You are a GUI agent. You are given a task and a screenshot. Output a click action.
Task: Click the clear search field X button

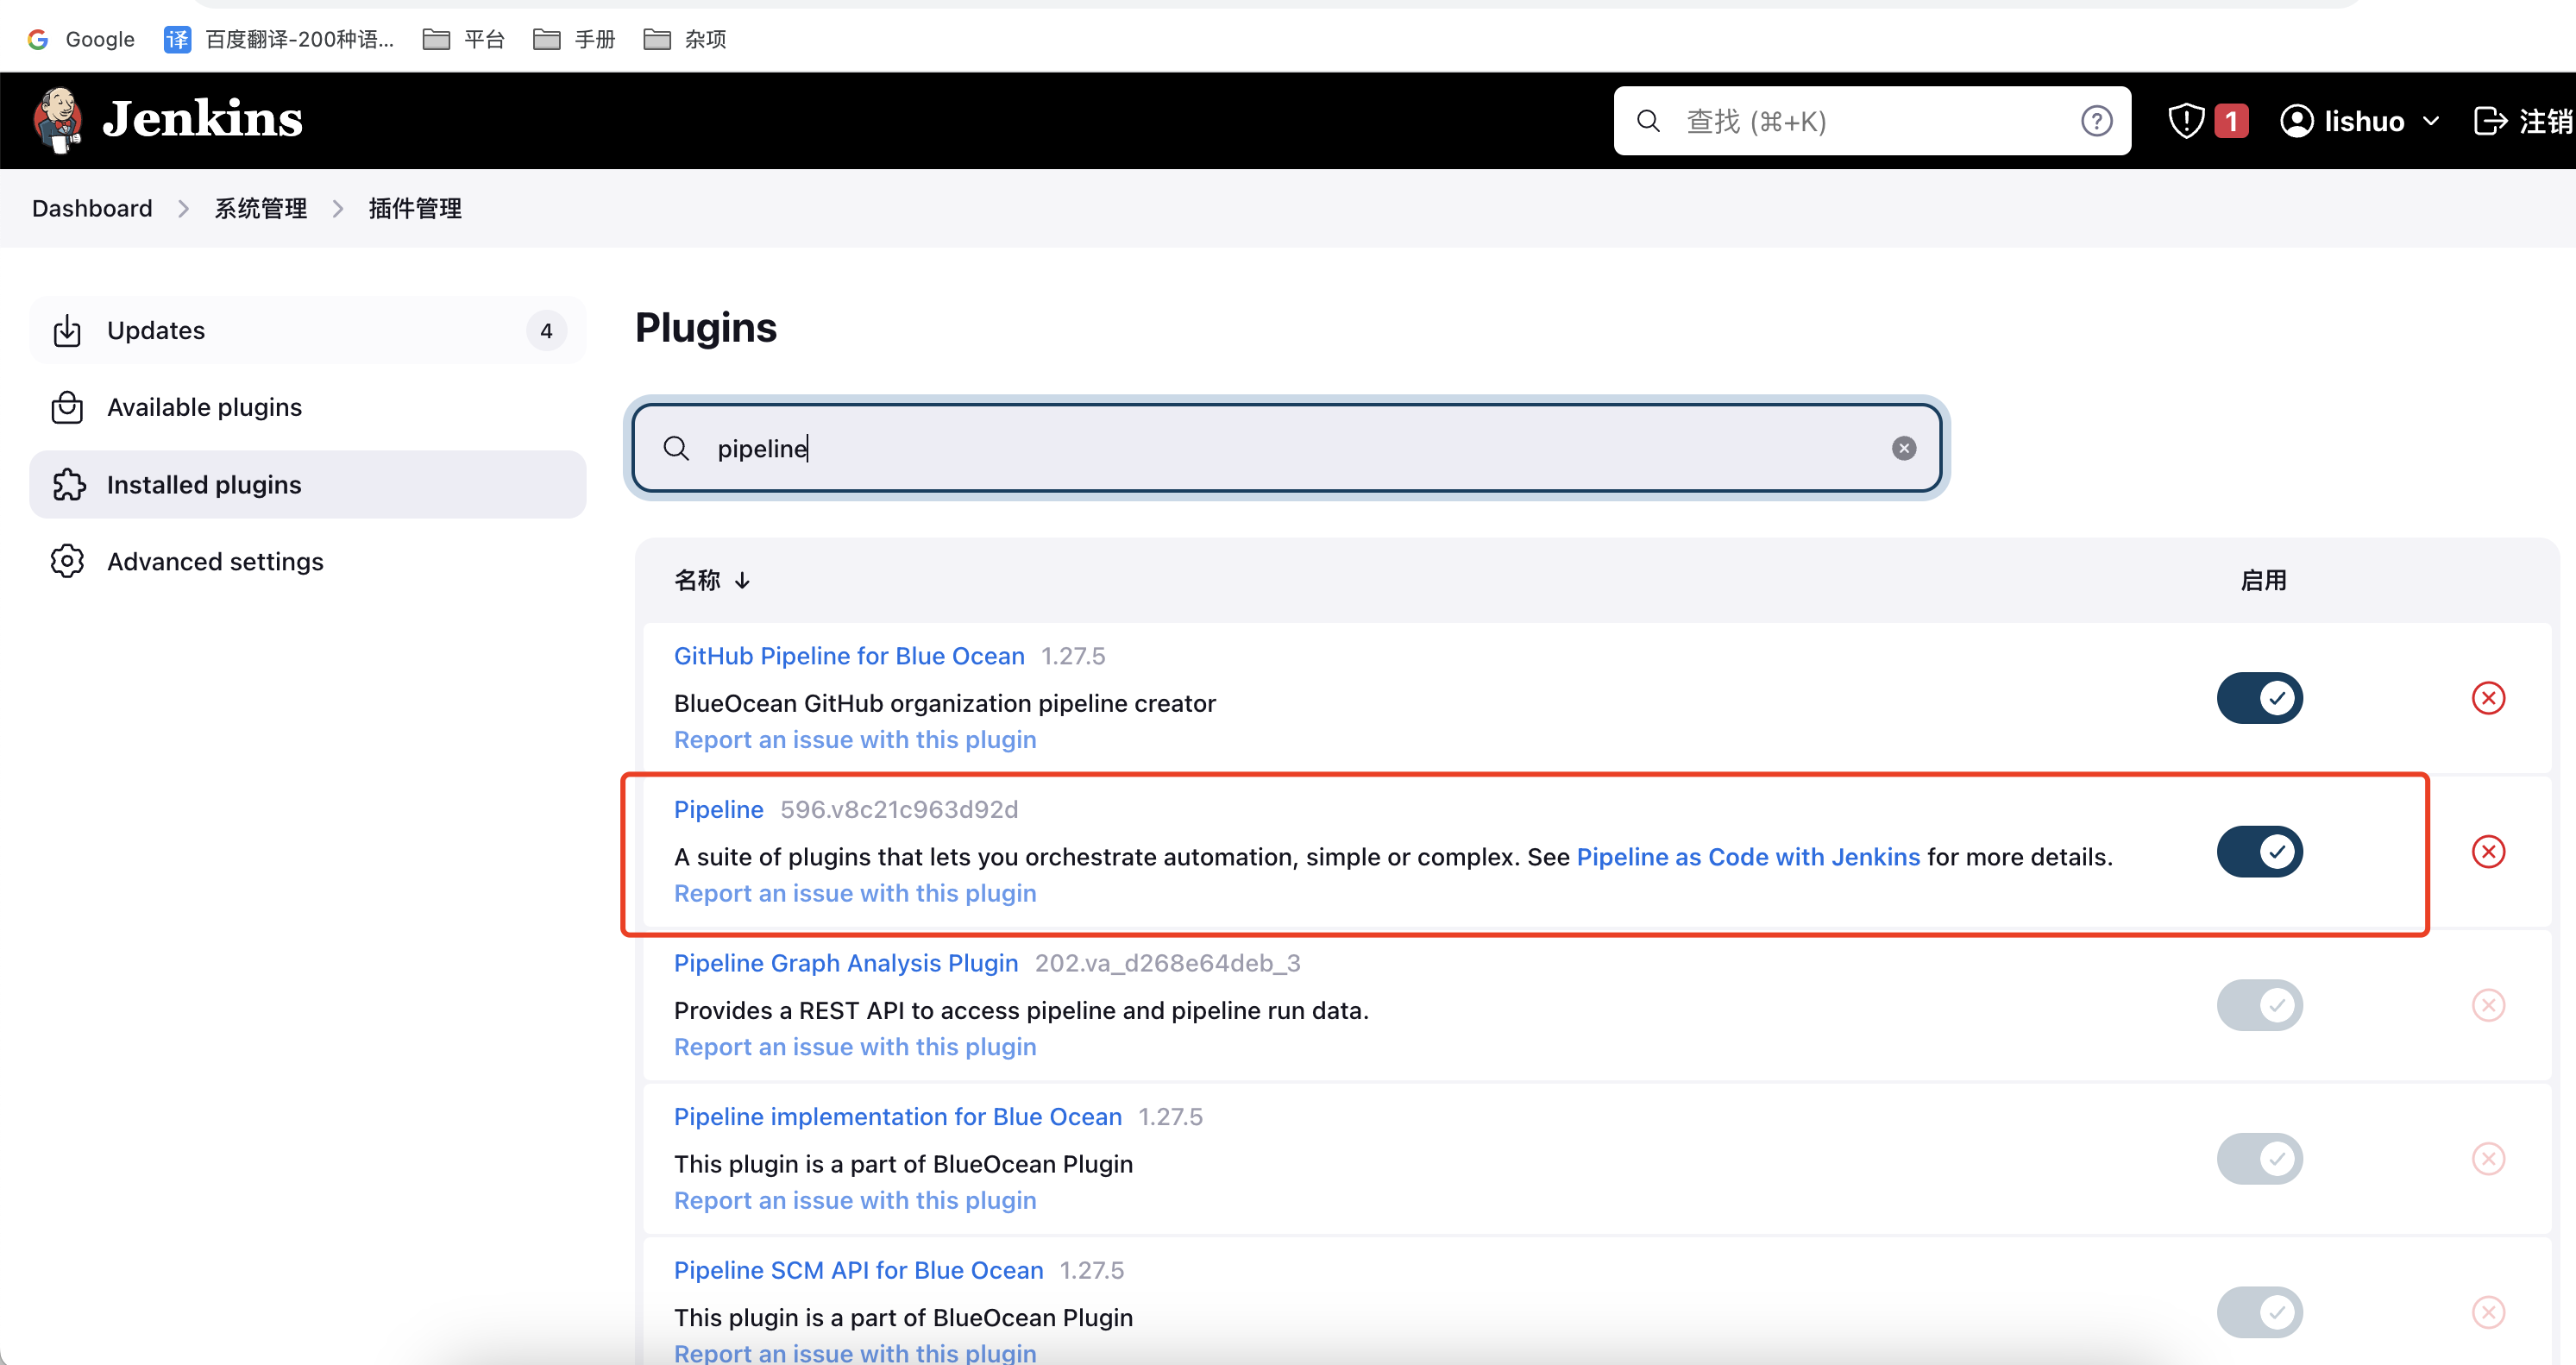(1903, 448)
